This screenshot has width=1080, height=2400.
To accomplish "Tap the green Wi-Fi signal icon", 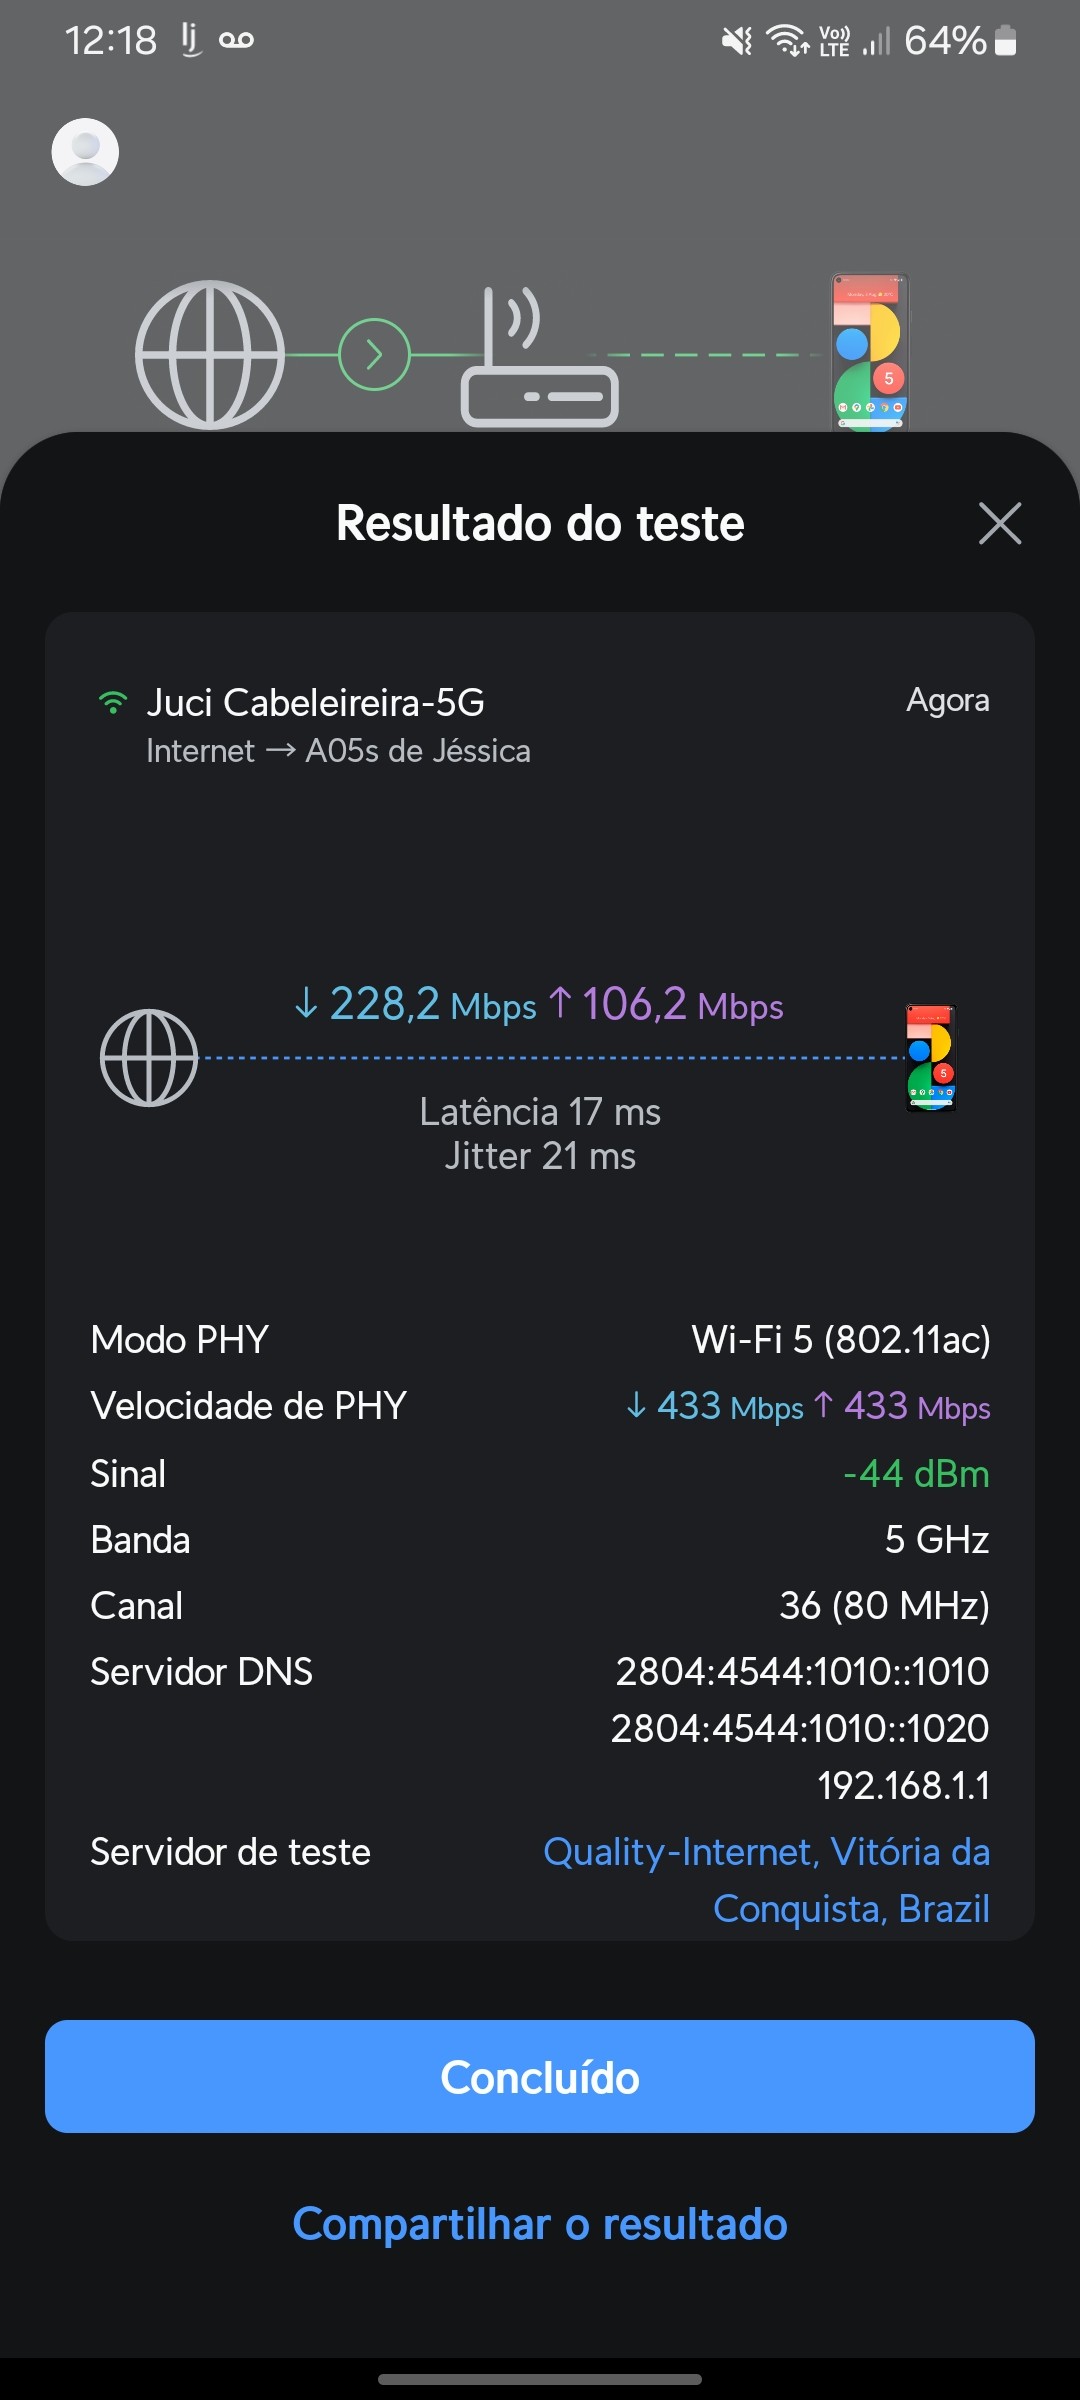I will tap(113, 703).
